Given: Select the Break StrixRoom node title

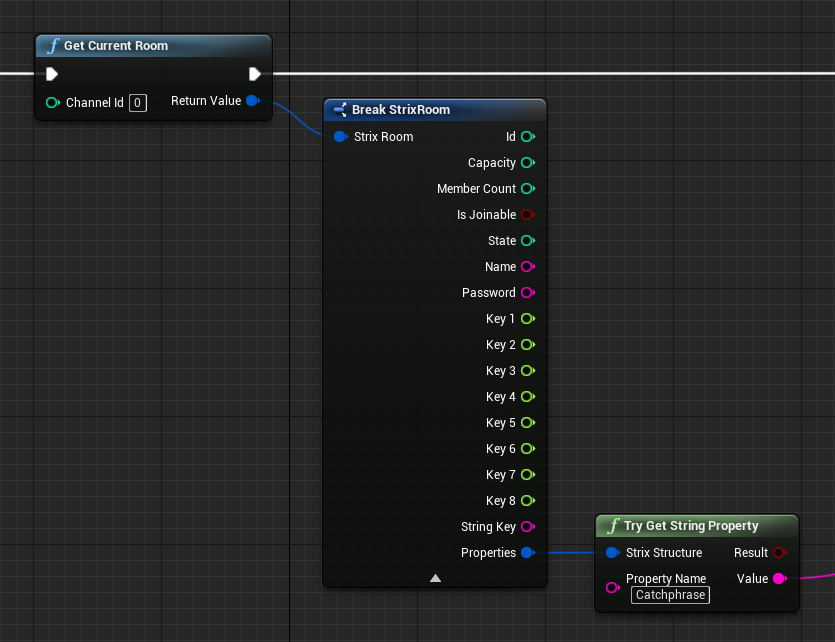Looking at the screenshot, I should point(401,110).
